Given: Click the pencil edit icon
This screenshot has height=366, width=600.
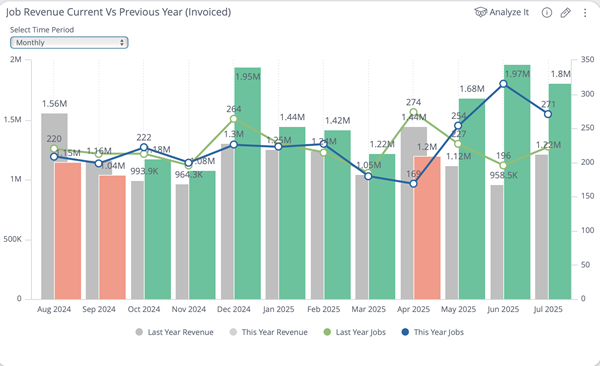Looking at the screenshot, I should [566, 13].
